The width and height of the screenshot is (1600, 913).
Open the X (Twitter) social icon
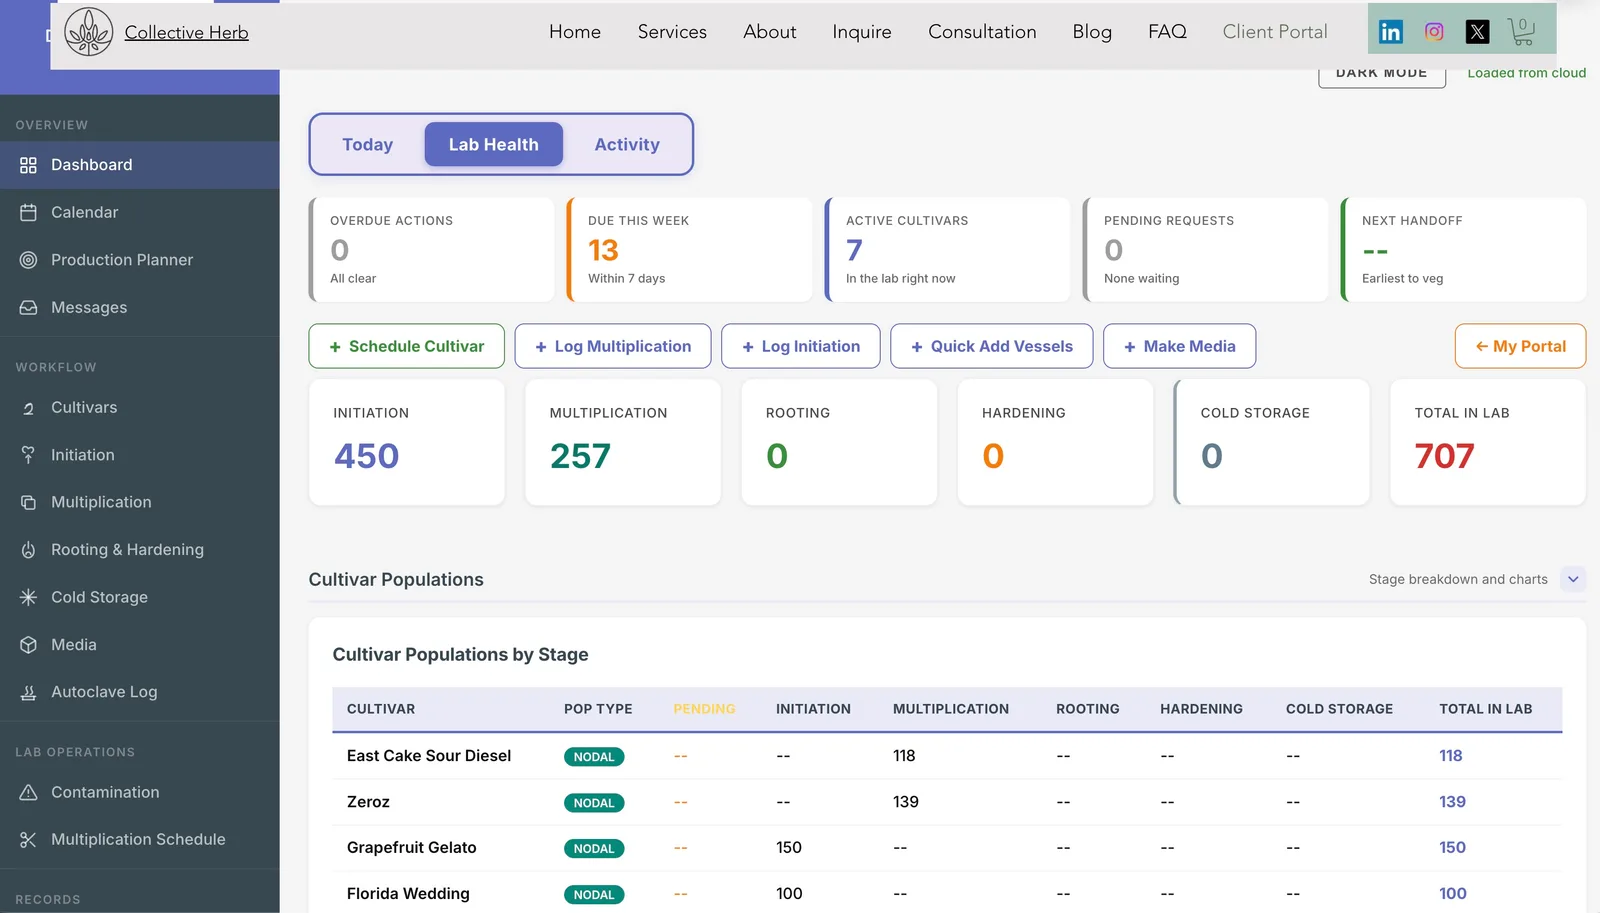tap(1477, 32)
